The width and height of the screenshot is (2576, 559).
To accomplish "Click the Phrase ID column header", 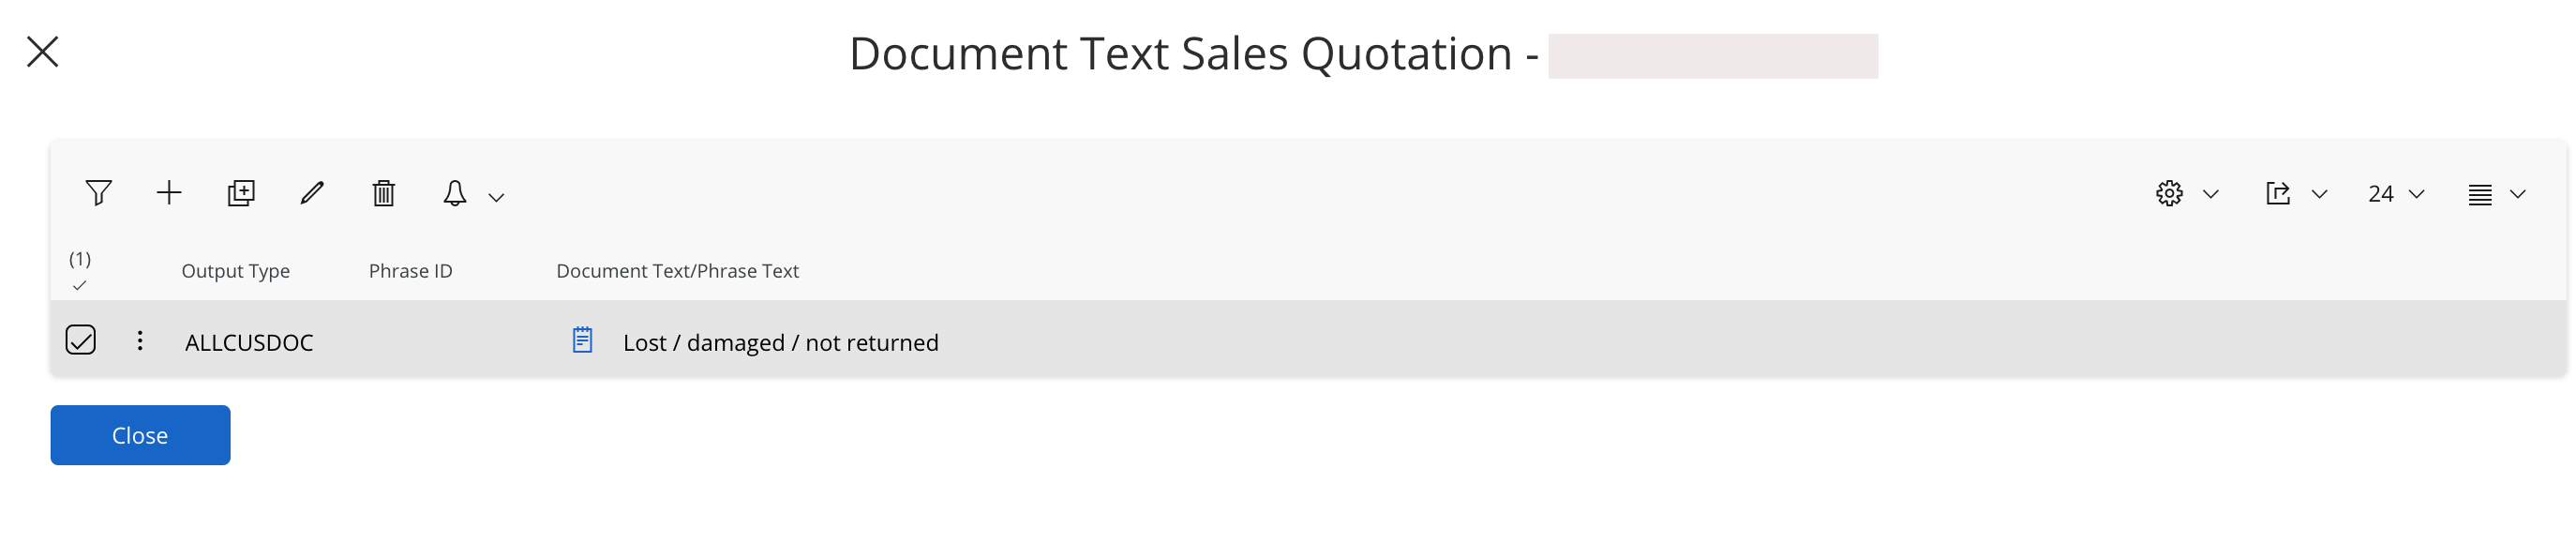I will pos(410,271).
